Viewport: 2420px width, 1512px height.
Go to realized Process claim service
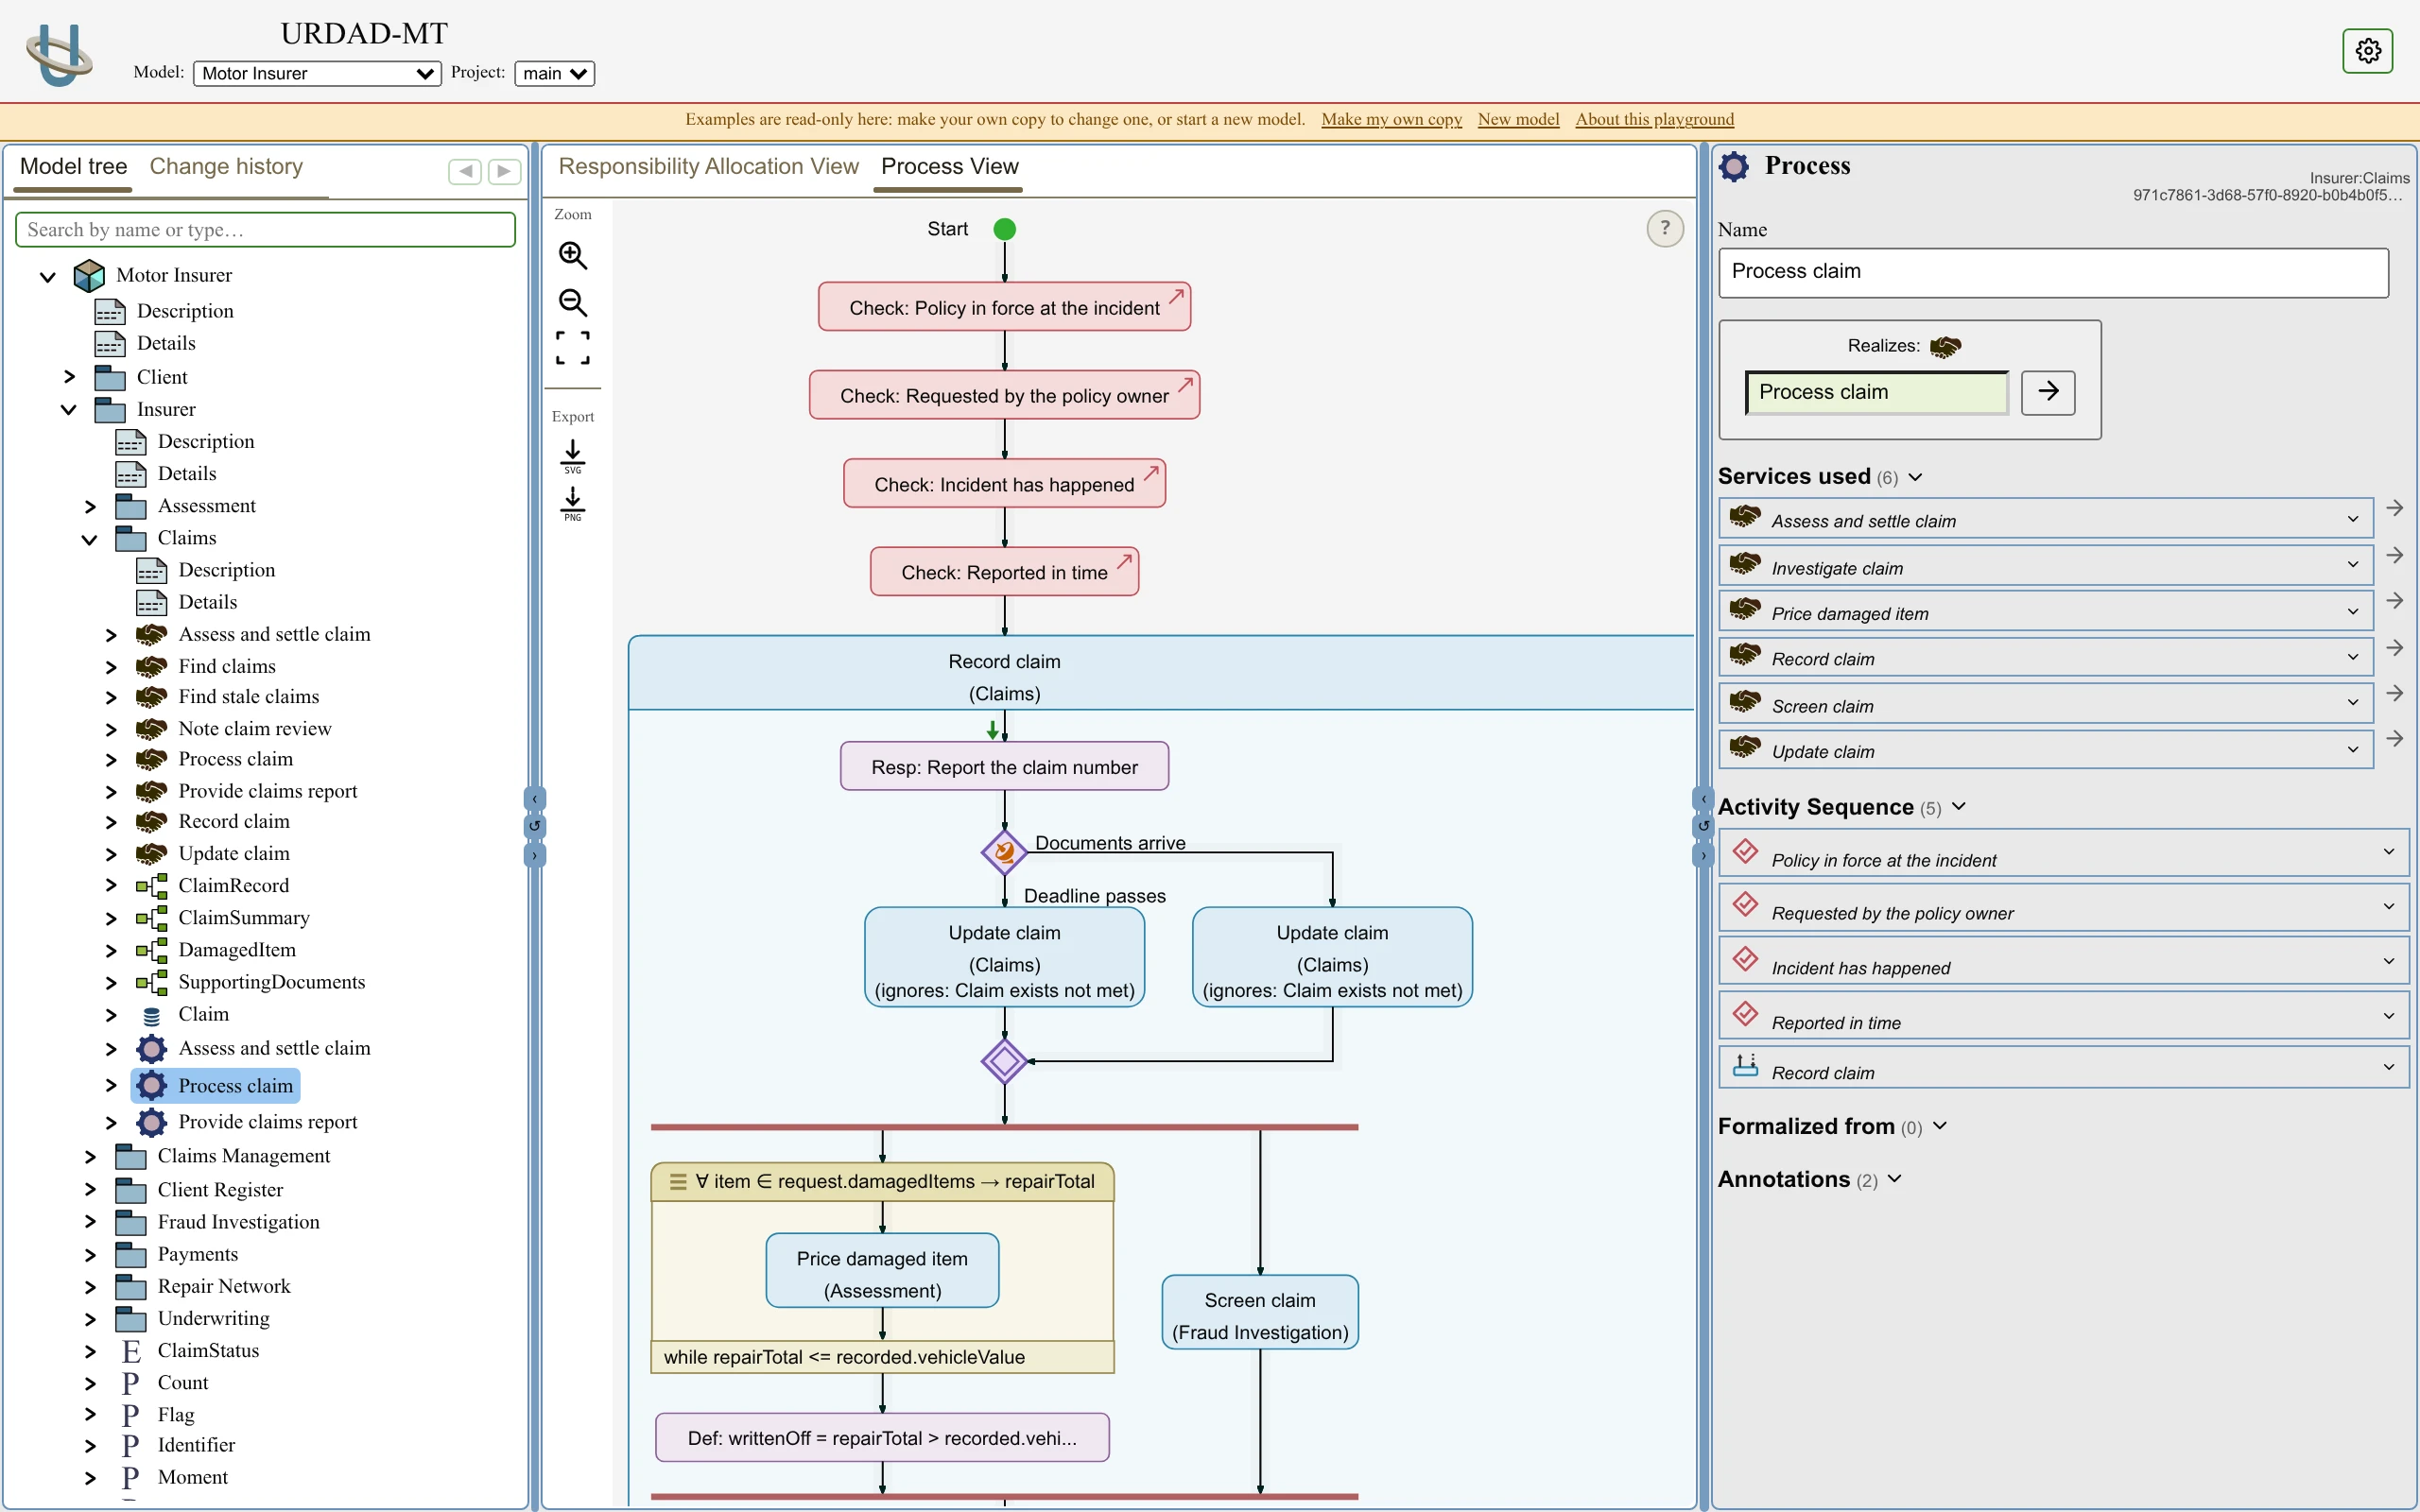pyautogui.click(x=2048, y=392)
